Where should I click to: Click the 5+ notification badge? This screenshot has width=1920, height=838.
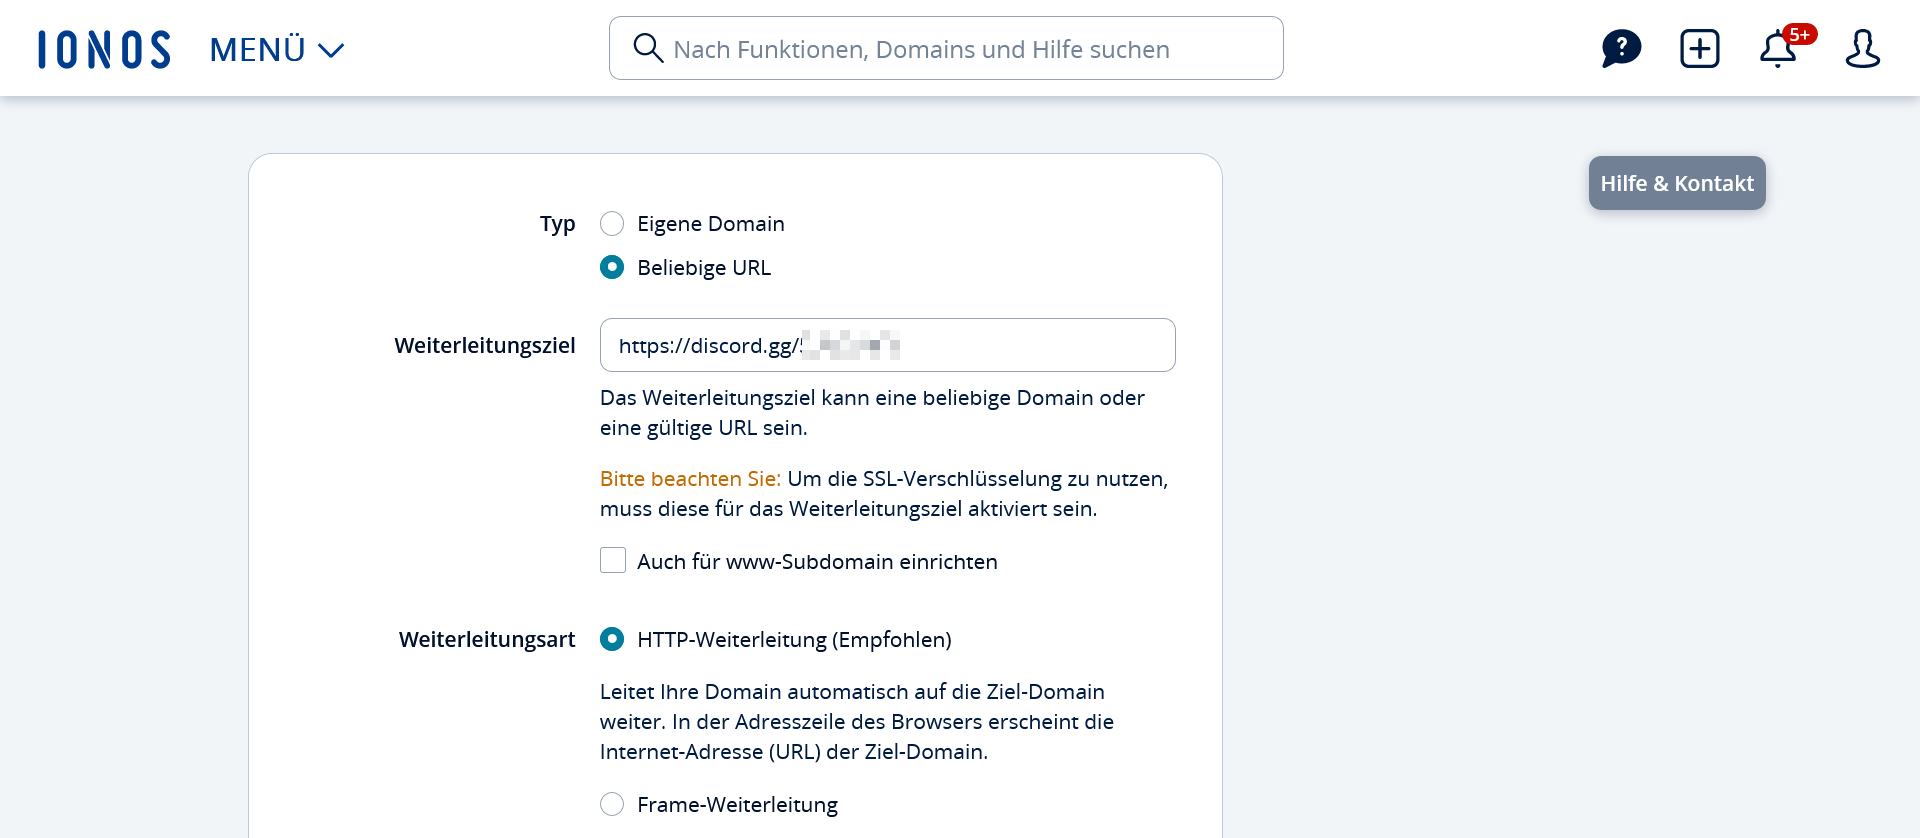[1800, 35]
